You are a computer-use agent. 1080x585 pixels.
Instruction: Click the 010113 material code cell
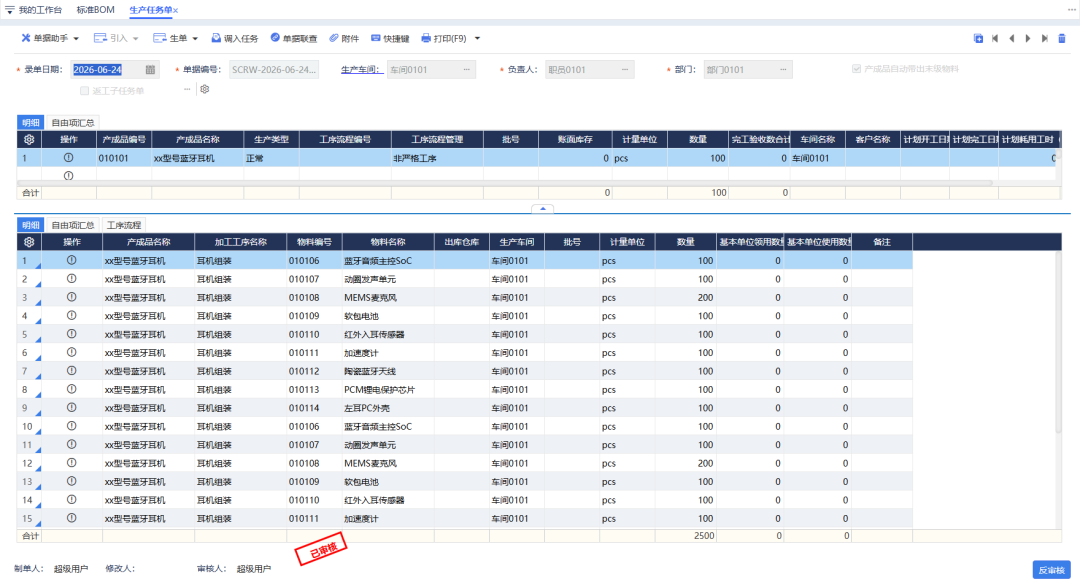[314, 389]
